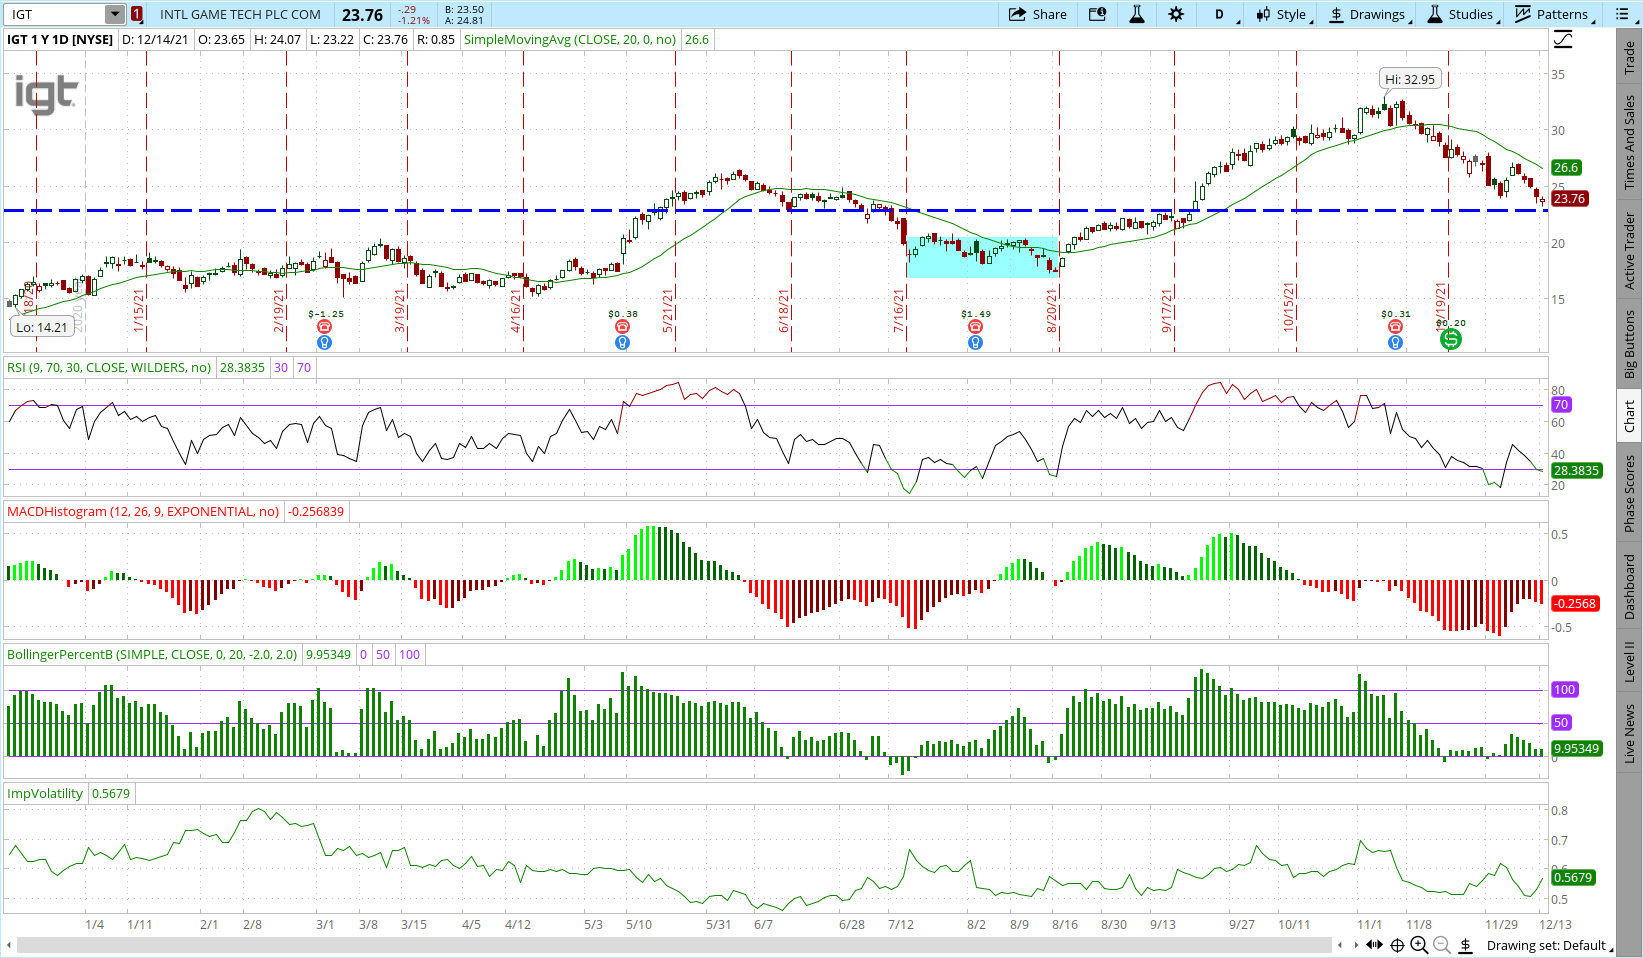Click the ImpVolatility study label
The height and width of the screenshot is (958, 1643).
click(x=45, y=793)
